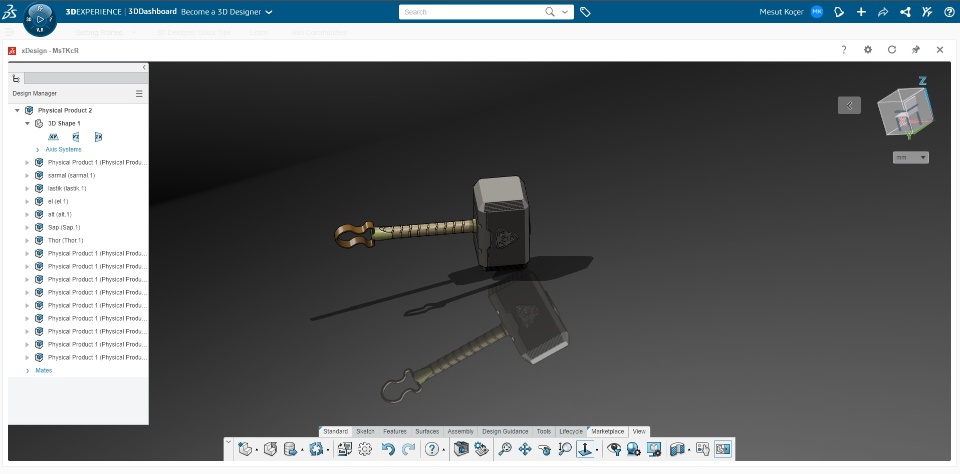Click the YZ plane icon
This screenshot has width=960, height=474.
pyautogui.click(x=76, y=137)
